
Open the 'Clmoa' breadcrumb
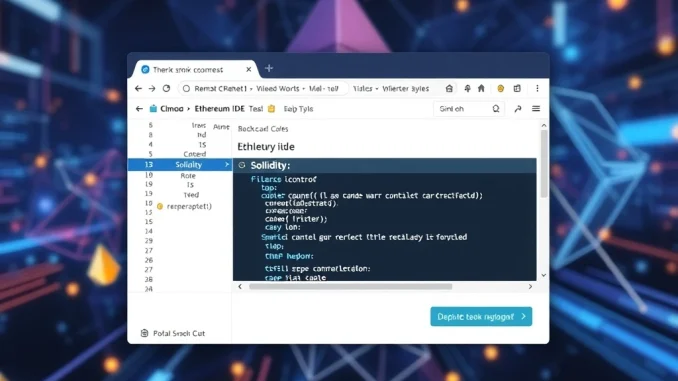click(172, 109)
